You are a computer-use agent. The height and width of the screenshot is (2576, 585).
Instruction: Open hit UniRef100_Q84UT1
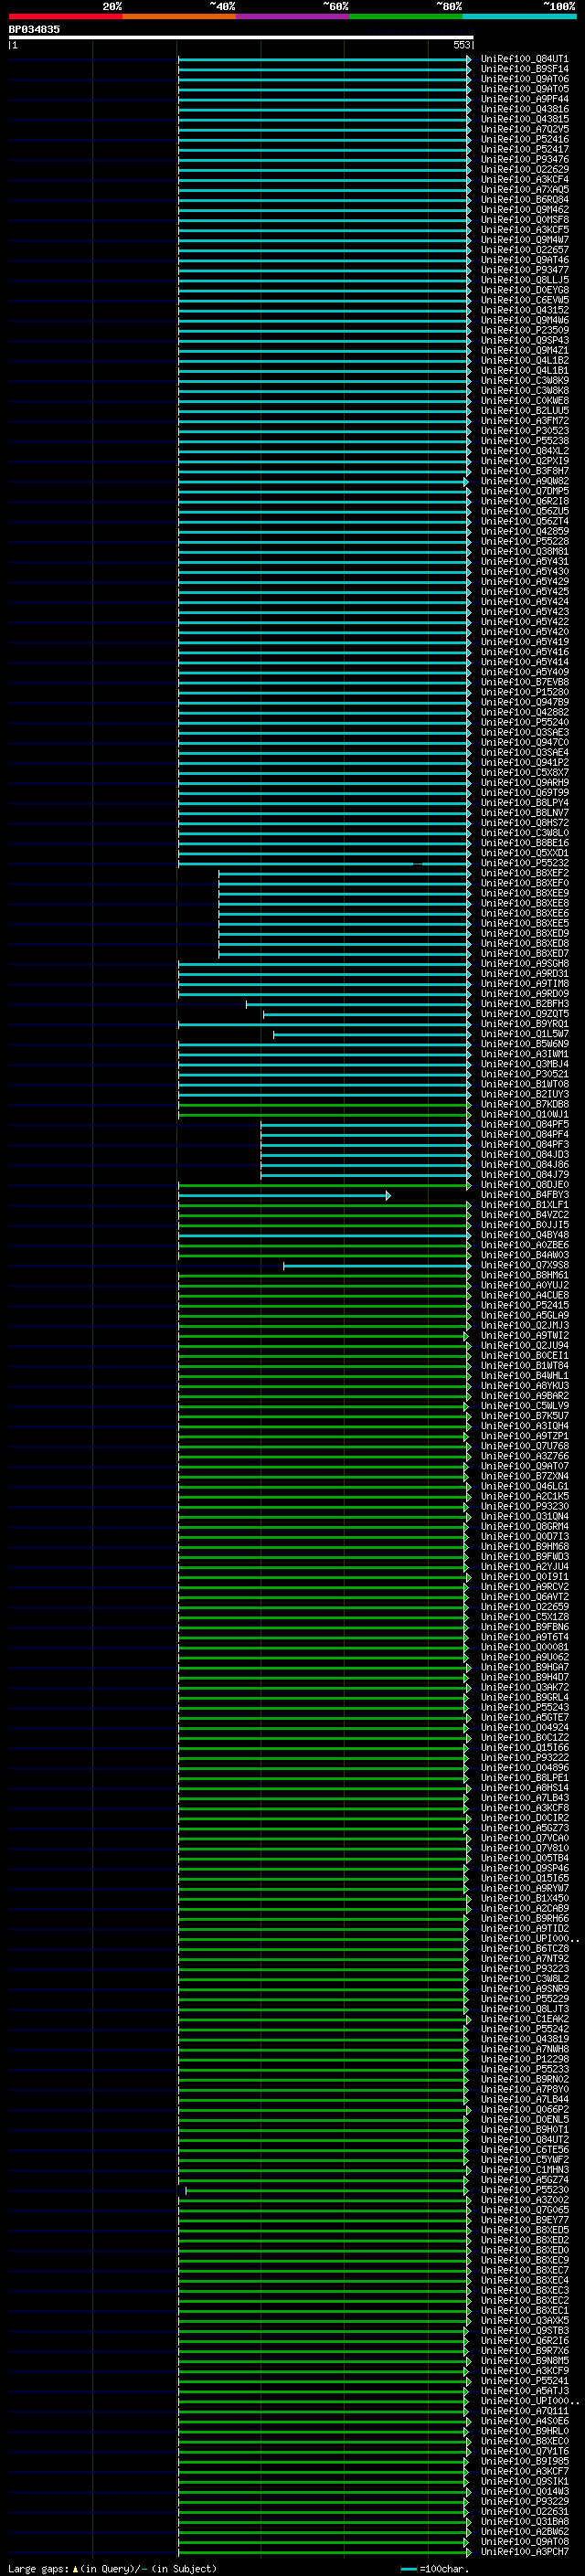coord(524,59)
